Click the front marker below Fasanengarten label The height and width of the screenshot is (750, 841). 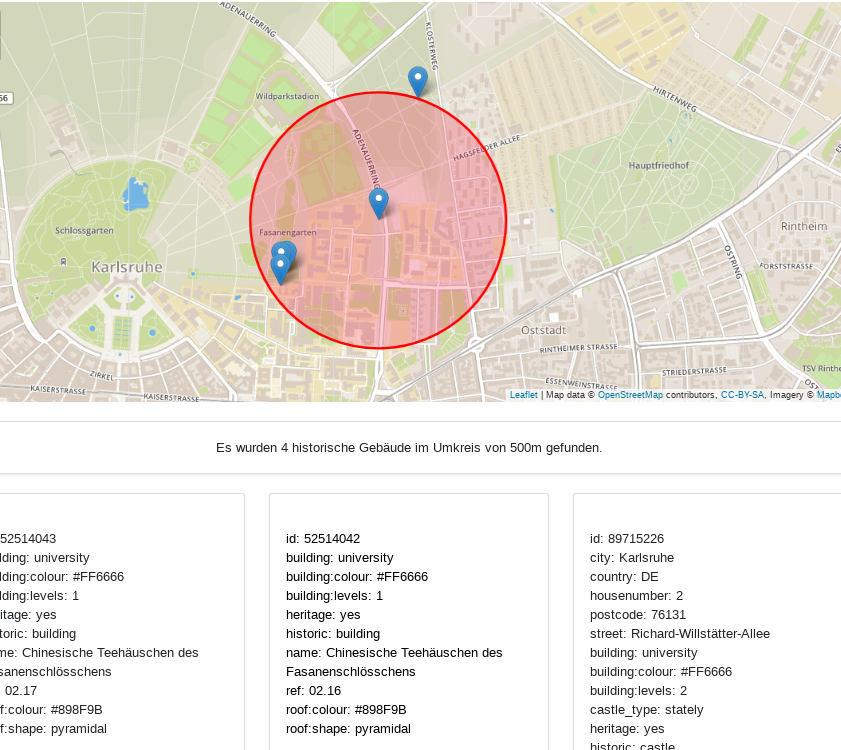tap(280, 268)
